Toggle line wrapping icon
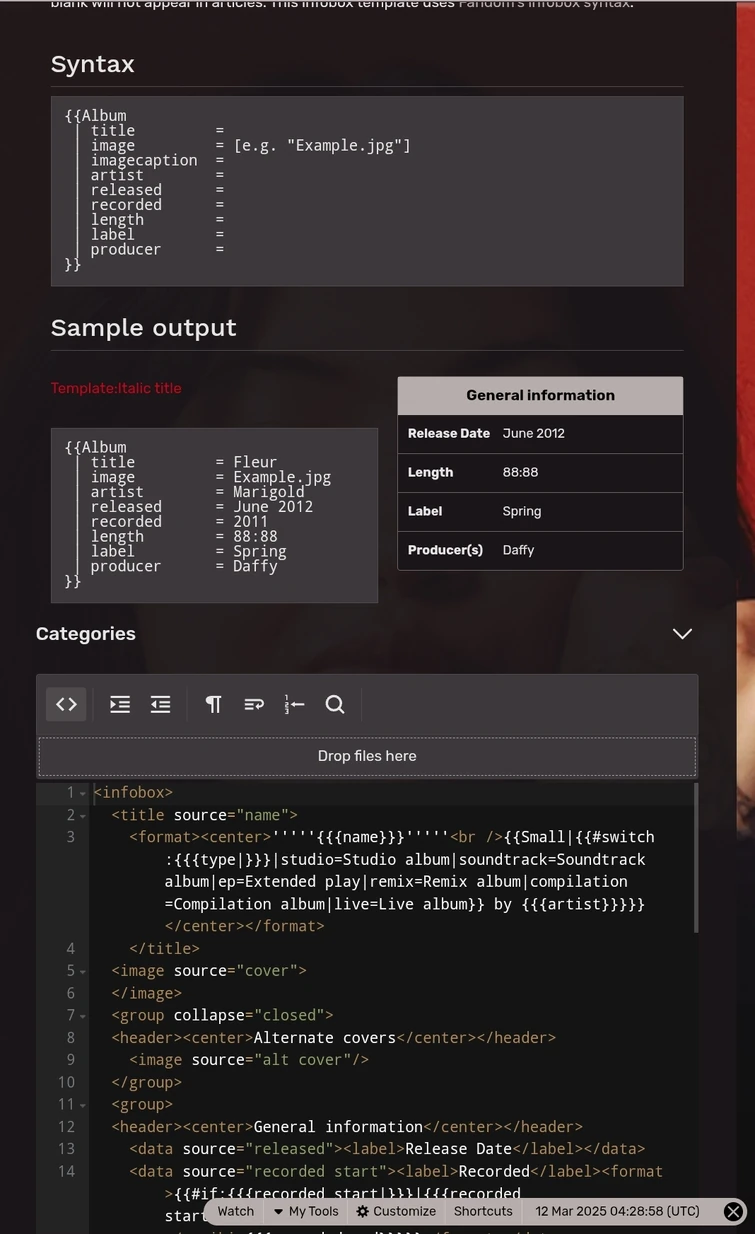The height and width of the screenshot is (1234, 755). (x=254, y=704)
